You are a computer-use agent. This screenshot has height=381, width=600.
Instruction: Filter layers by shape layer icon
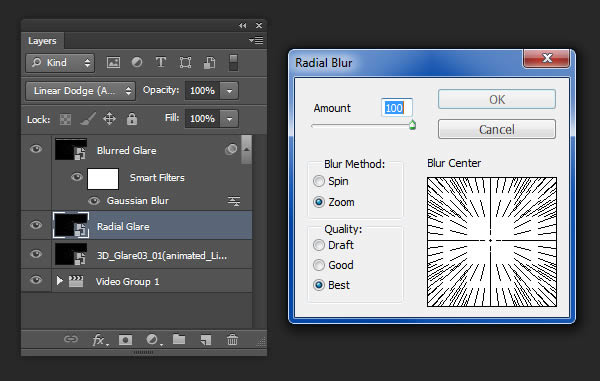[x=185, y=62]
